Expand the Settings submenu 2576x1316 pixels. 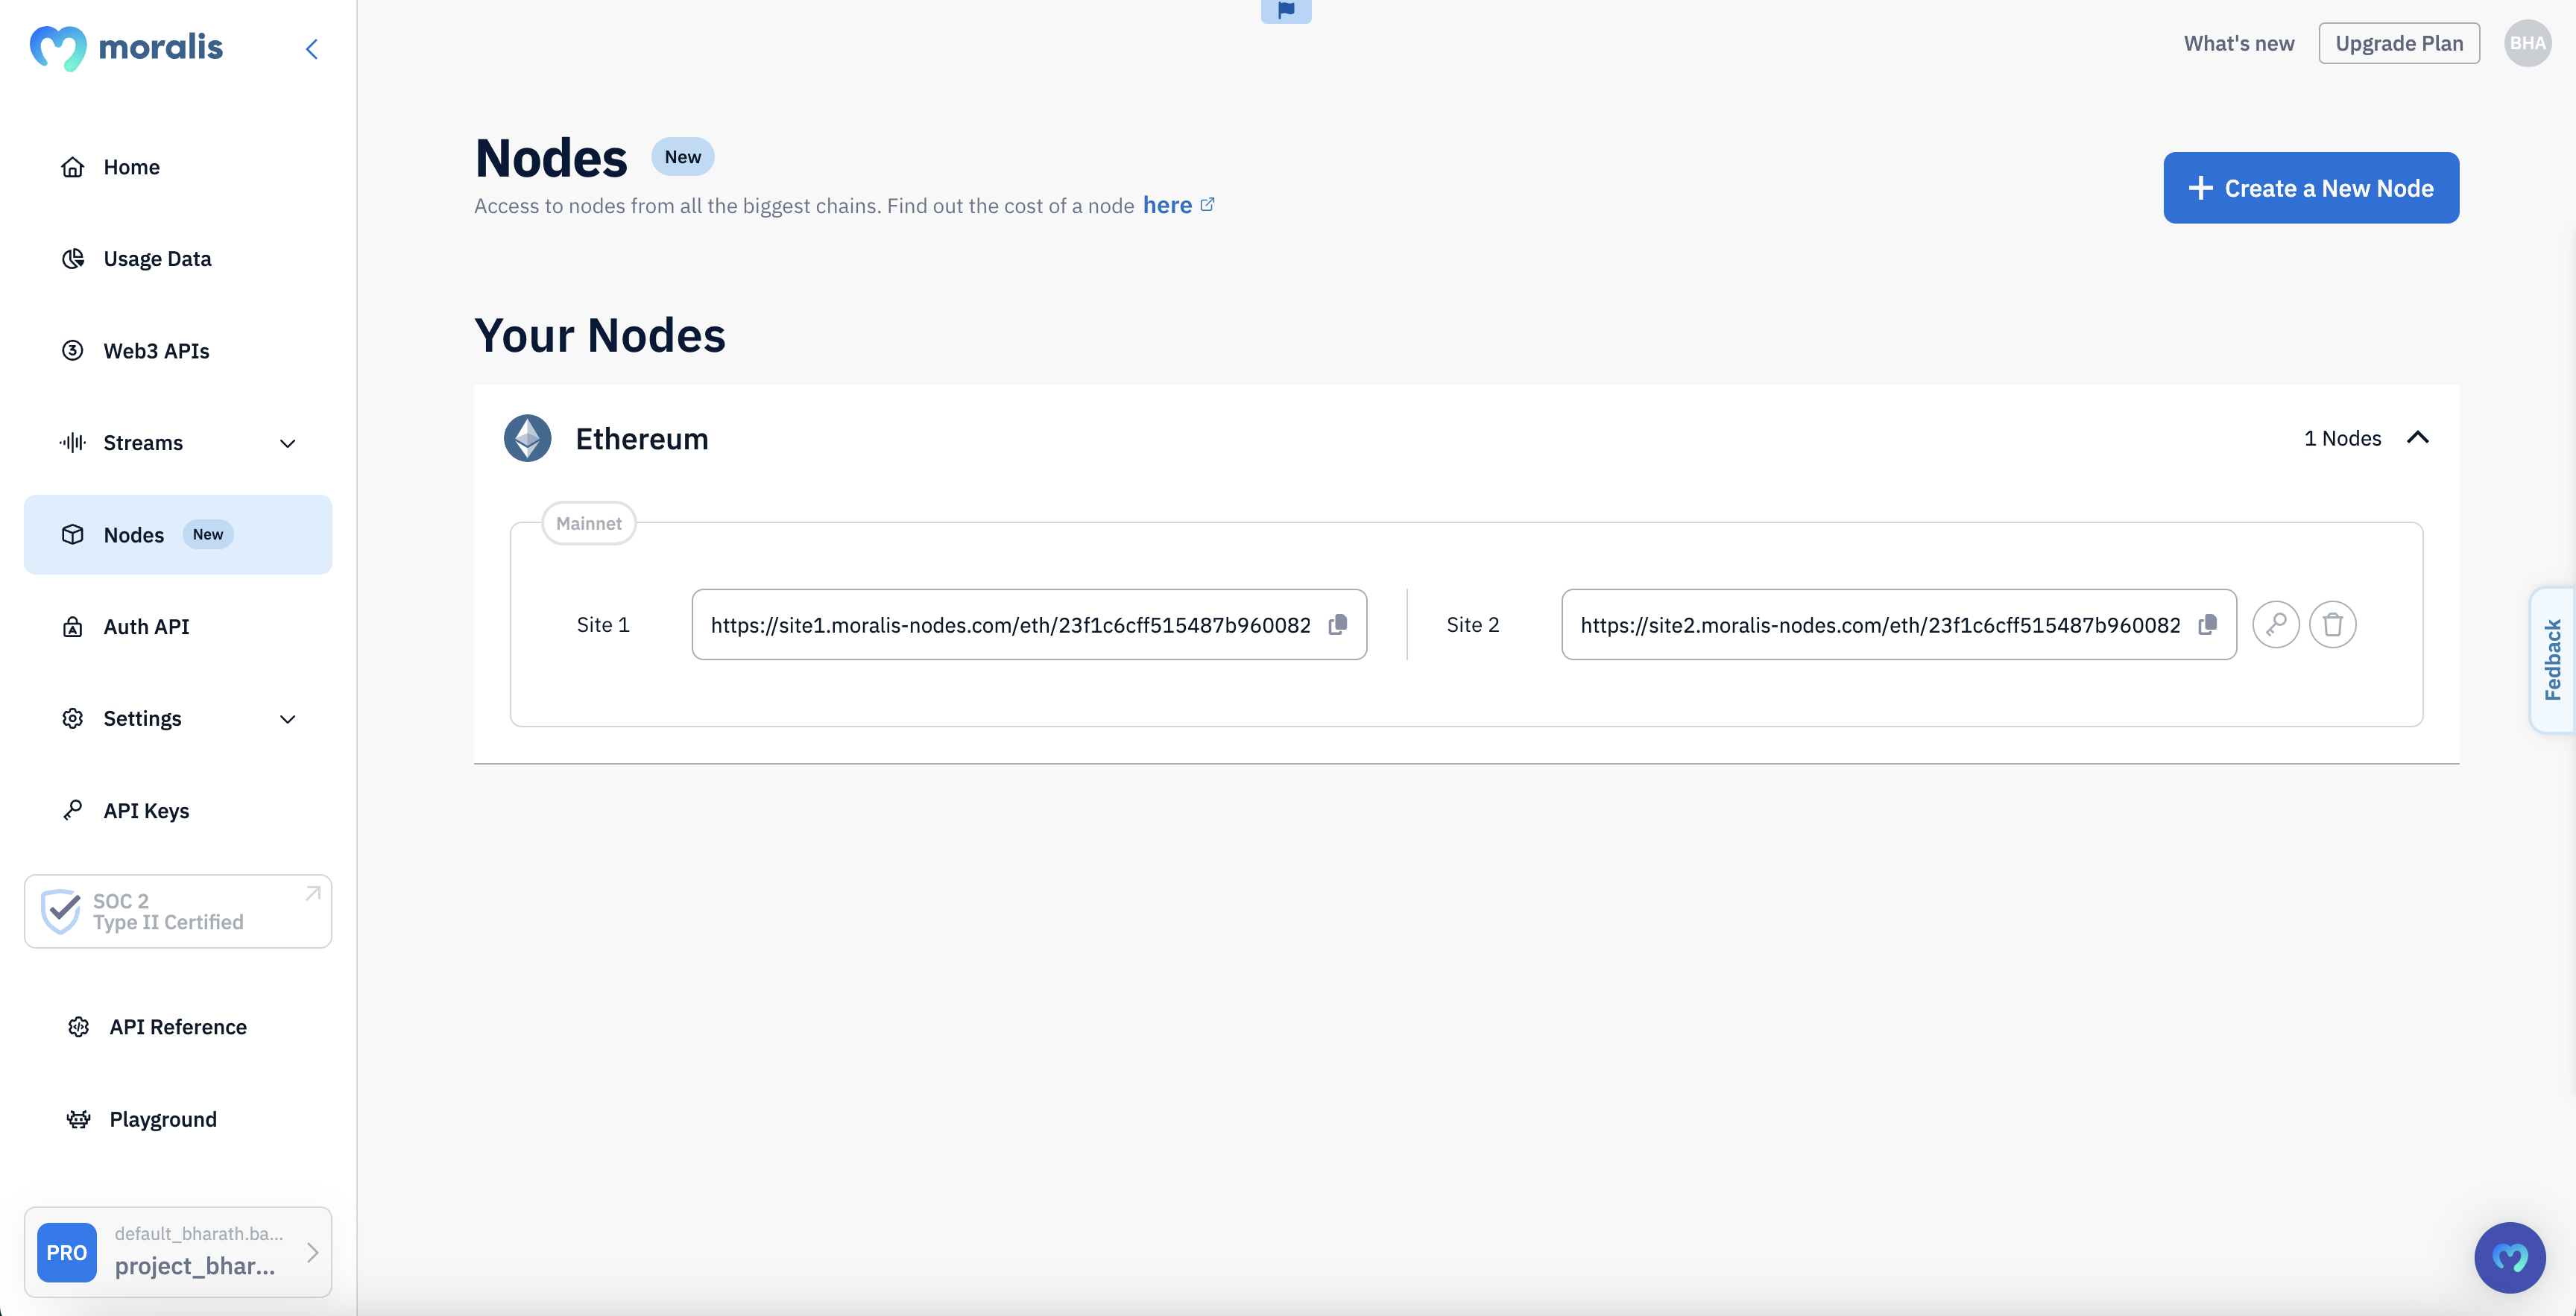click(x=287, y=719)
